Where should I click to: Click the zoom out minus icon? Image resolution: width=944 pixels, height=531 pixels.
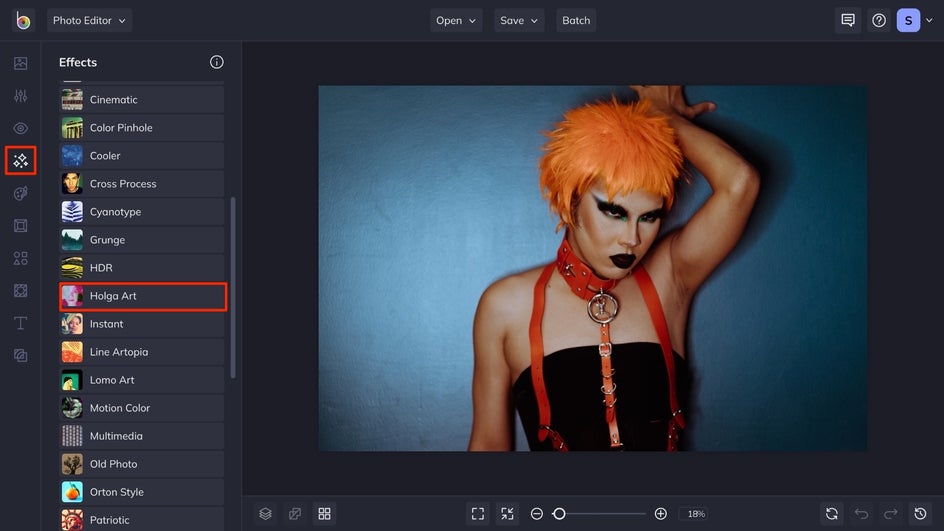(x=536, y=514)
